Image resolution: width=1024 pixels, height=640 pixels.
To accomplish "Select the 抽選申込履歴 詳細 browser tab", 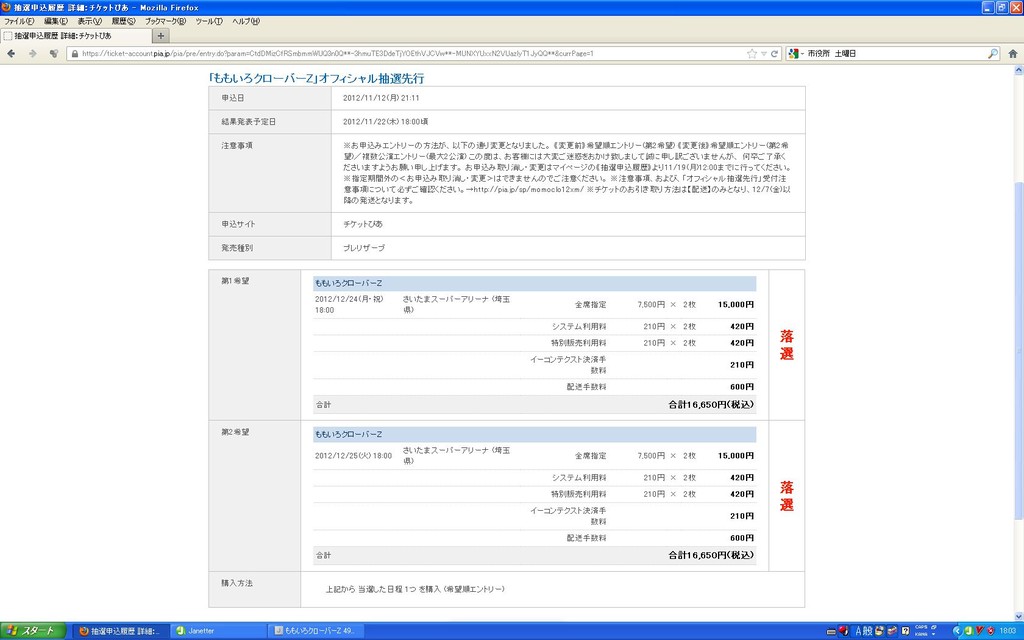I will (x=76, y=36).
